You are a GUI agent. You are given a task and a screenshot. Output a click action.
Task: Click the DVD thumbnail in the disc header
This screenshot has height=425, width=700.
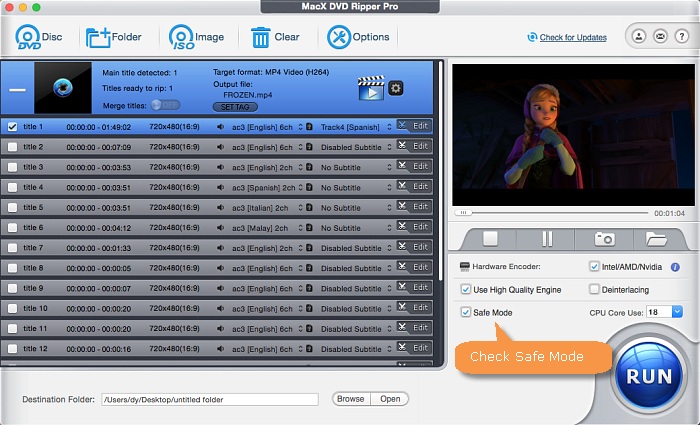click(63, 88)
